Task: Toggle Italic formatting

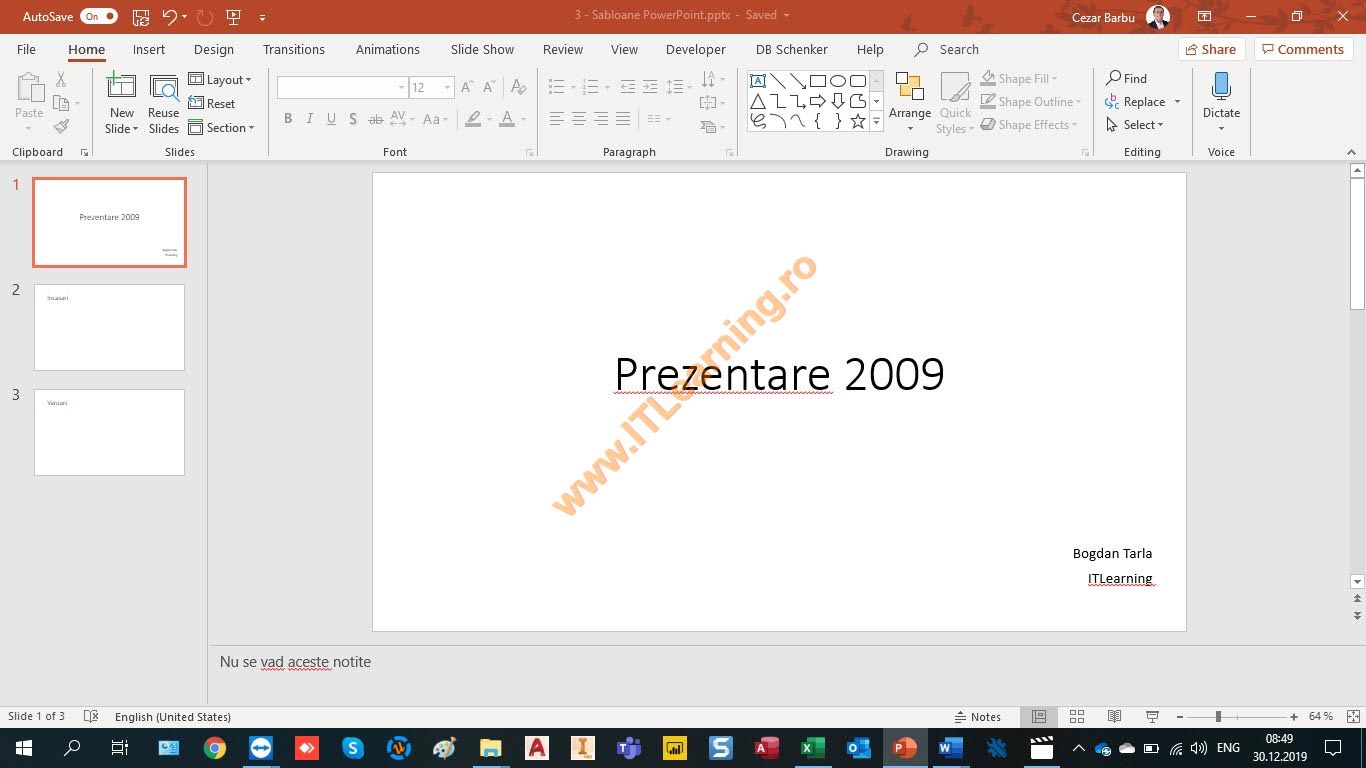Action: (310, 119)
